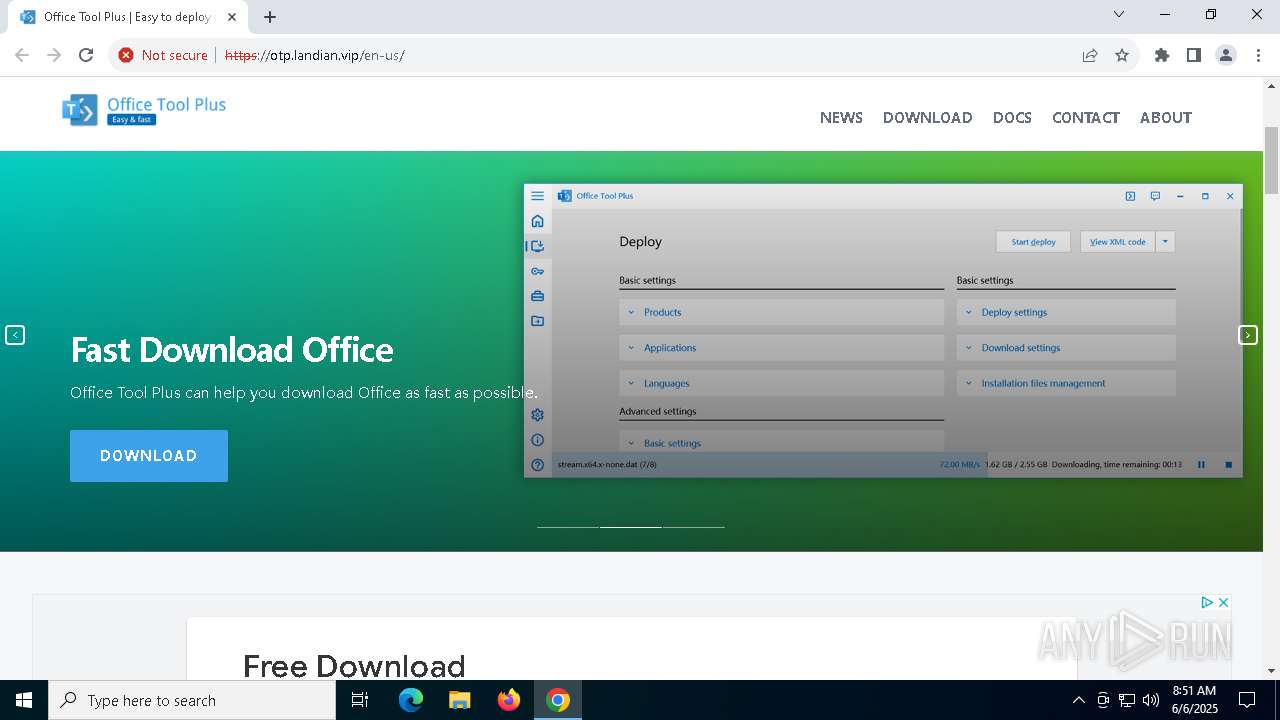
Task: Click the Free Download ad text
Action: tap(354, 666)
